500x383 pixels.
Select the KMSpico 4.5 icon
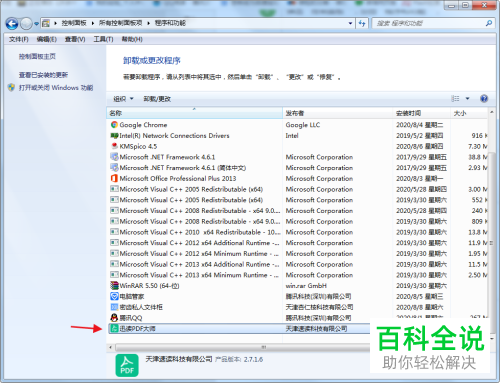coord(114,146)
